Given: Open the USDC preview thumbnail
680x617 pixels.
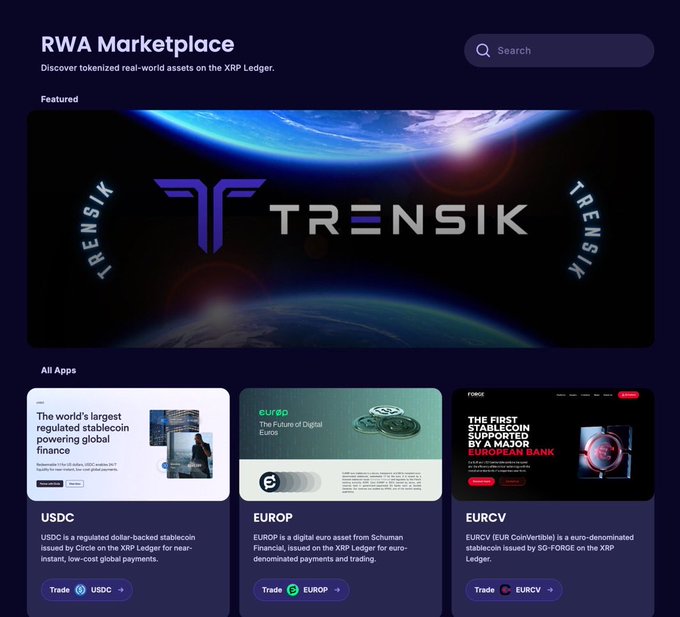Looking at the screenshot, I should [x=128, y=444].
